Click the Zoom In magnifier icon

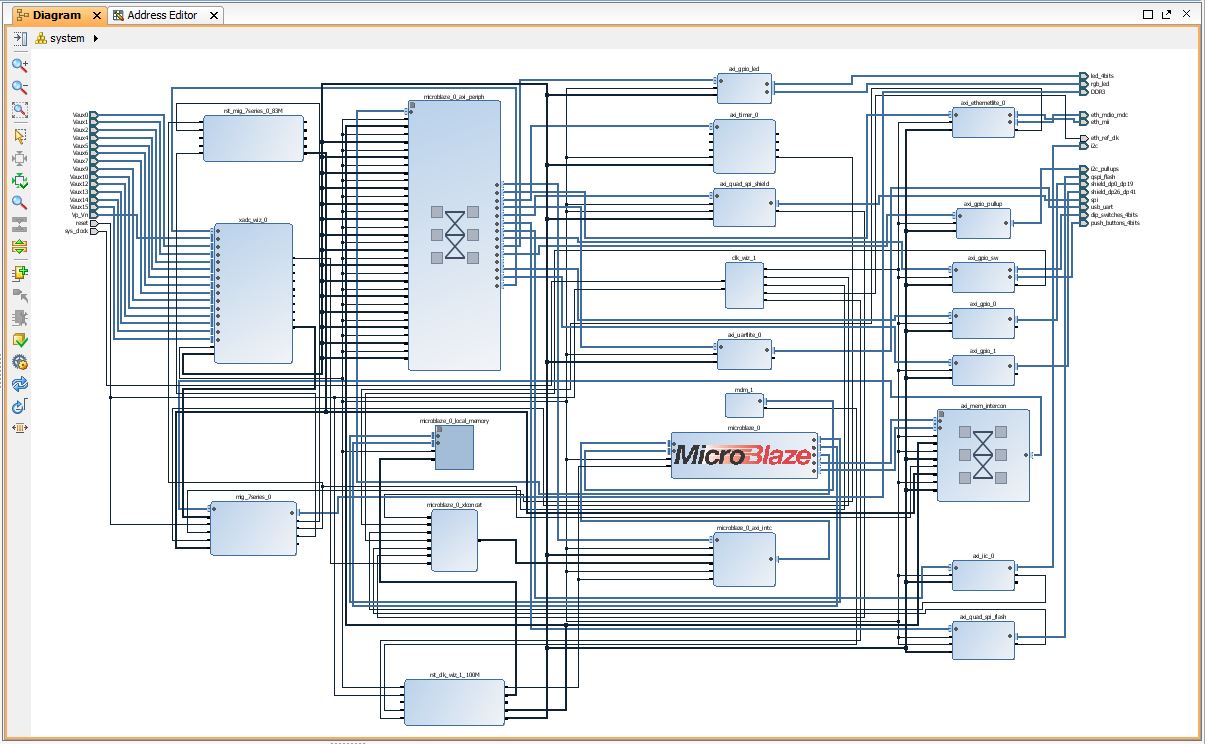coord(19,65)
